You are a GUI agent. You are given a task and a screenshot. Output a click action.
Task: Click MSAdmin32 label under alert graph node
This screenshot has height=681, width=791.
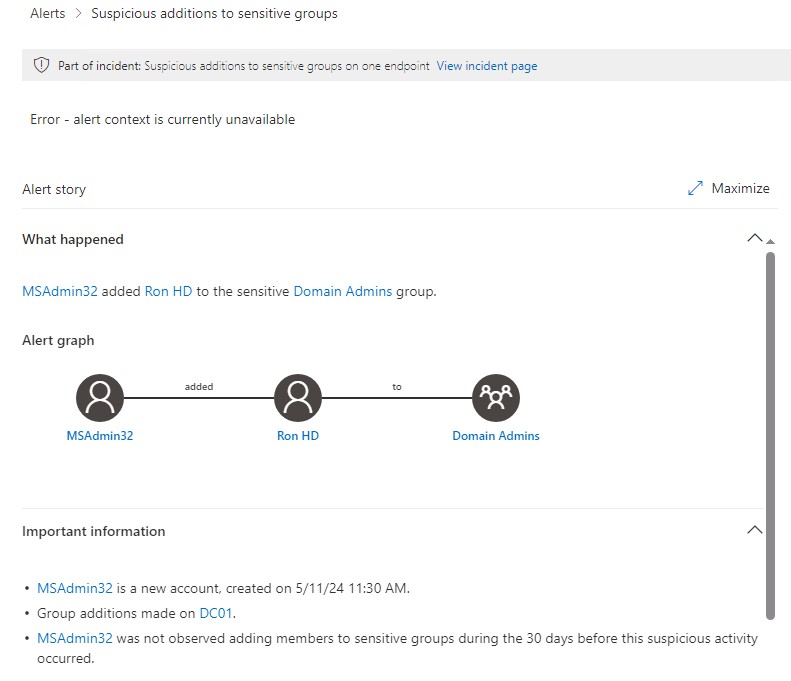(99, 436)
